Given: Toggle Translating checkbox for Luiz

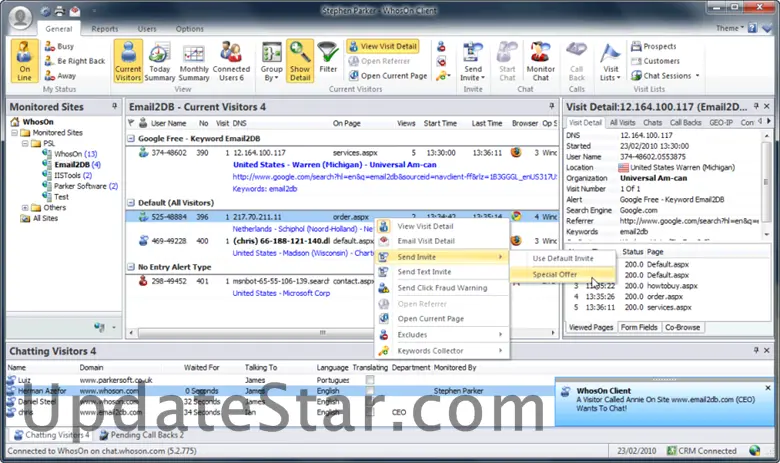Looking at the screenshot, I should pos(370,380).
